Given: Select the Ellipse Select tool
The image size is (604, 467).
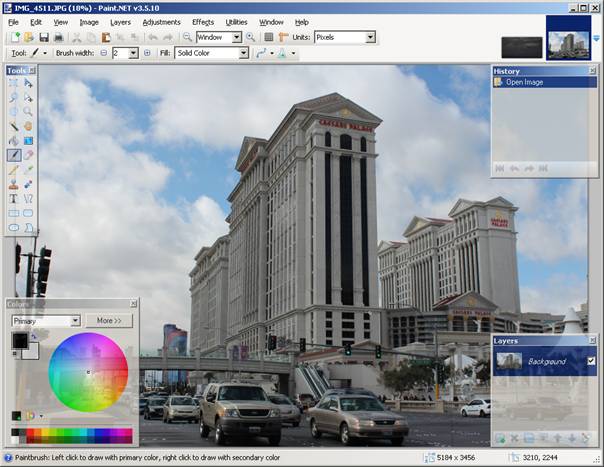Looking at the screenshot, I should (13, 112).
